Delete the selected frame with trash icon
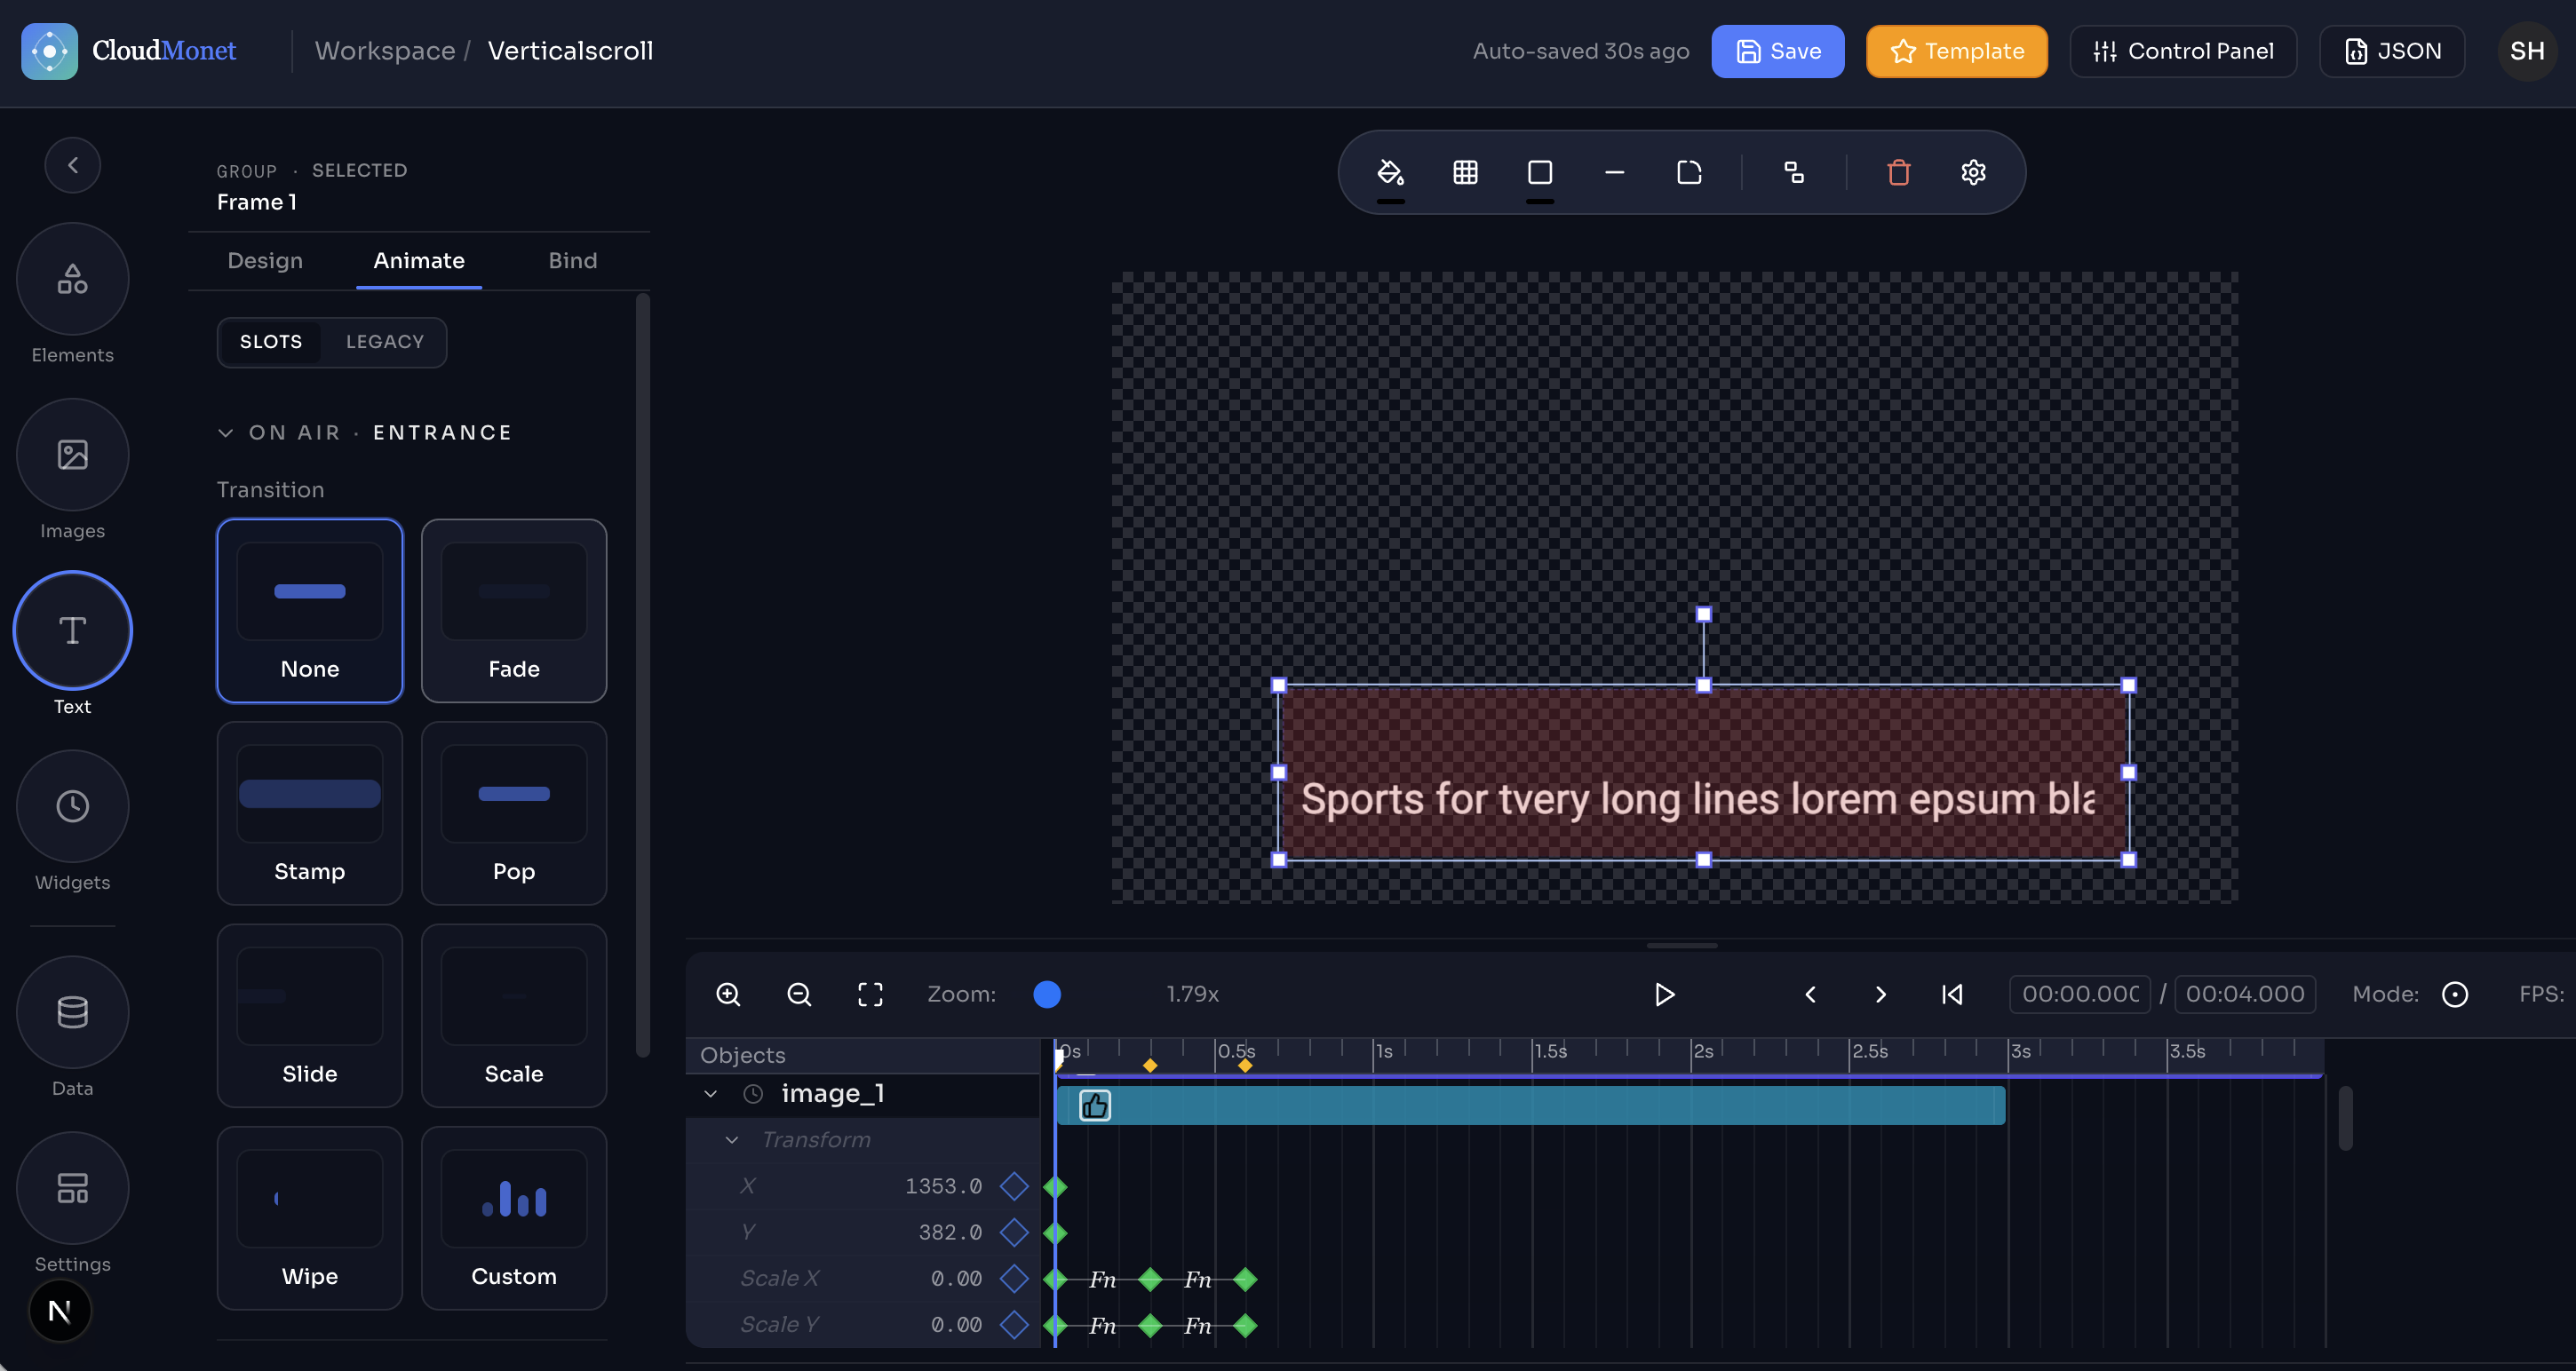Image resolution: width=2576 pixels, height=1371 pixels. pyautogui.click(x=1898, y=172)
